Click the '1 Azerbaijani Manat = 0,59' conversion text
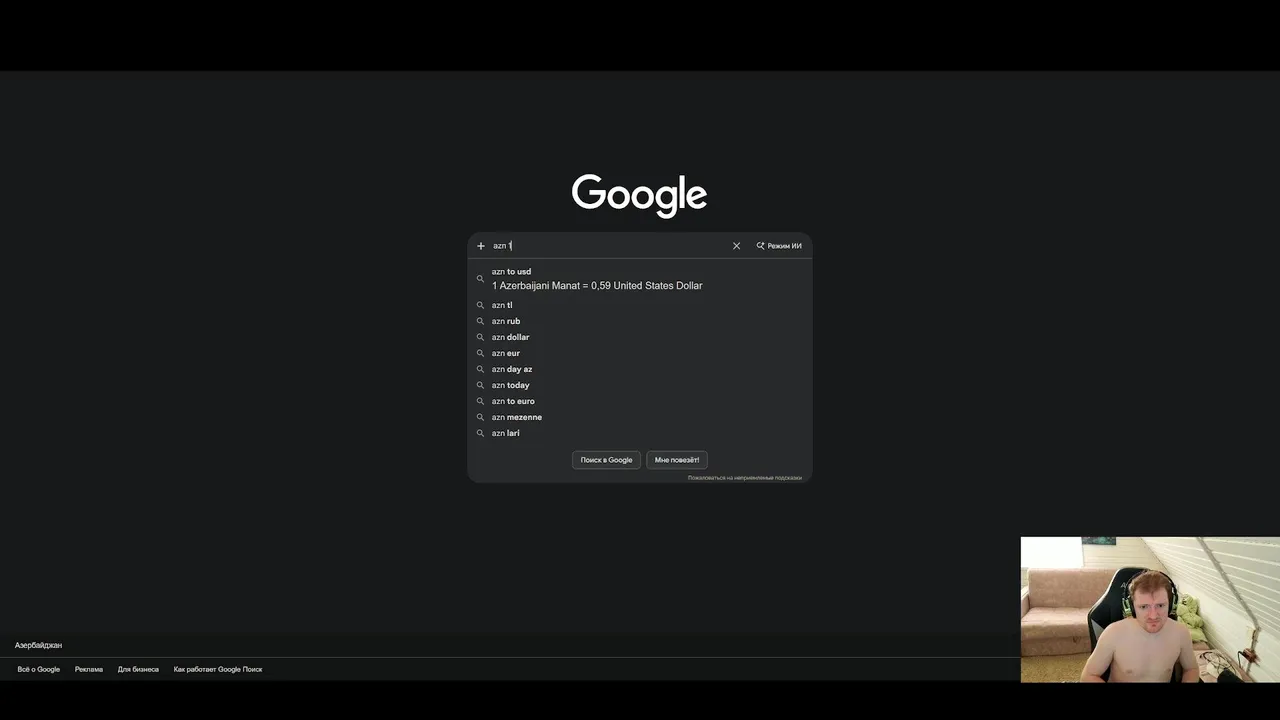The width and height of the screenshot is (1280, 720). pyautogui.click(x=597, y=286)
